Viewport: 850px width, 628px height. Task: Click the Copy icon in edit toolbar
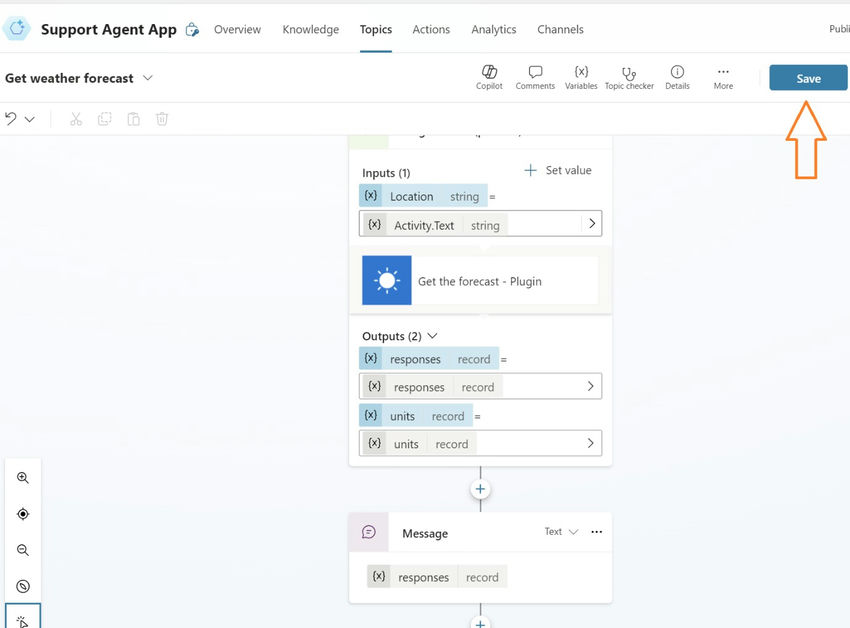click(x=105, y=119)
